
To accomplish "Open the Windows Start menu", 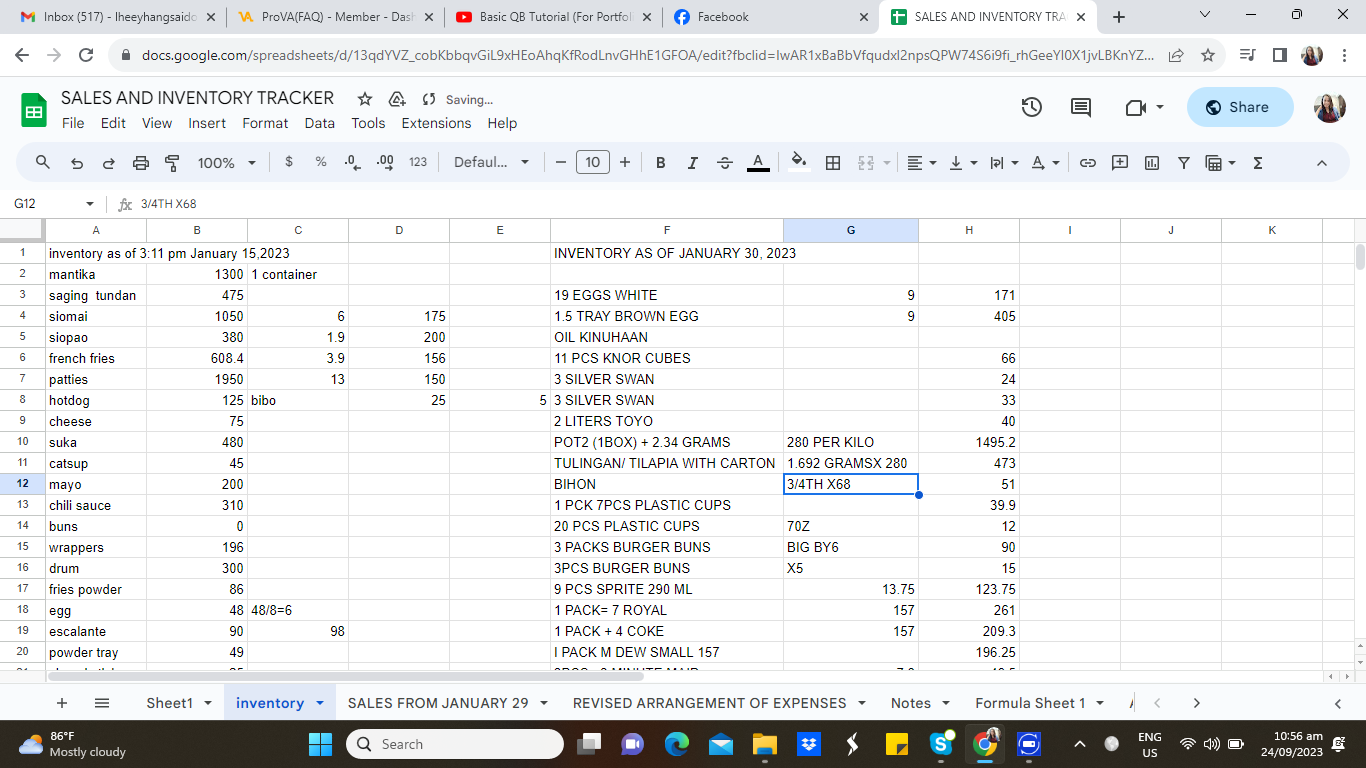I will [320, 744].
